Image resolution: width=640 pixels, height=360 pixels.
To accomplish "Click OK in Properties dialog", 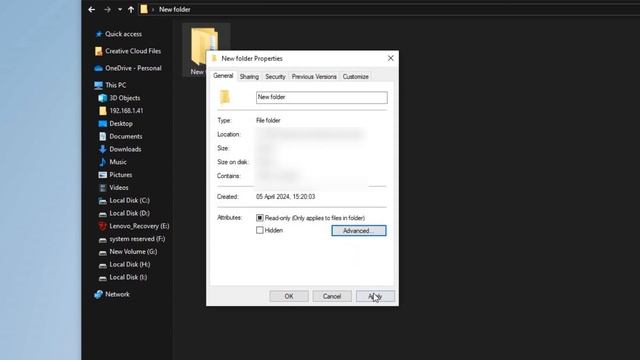I will [289, 296].
